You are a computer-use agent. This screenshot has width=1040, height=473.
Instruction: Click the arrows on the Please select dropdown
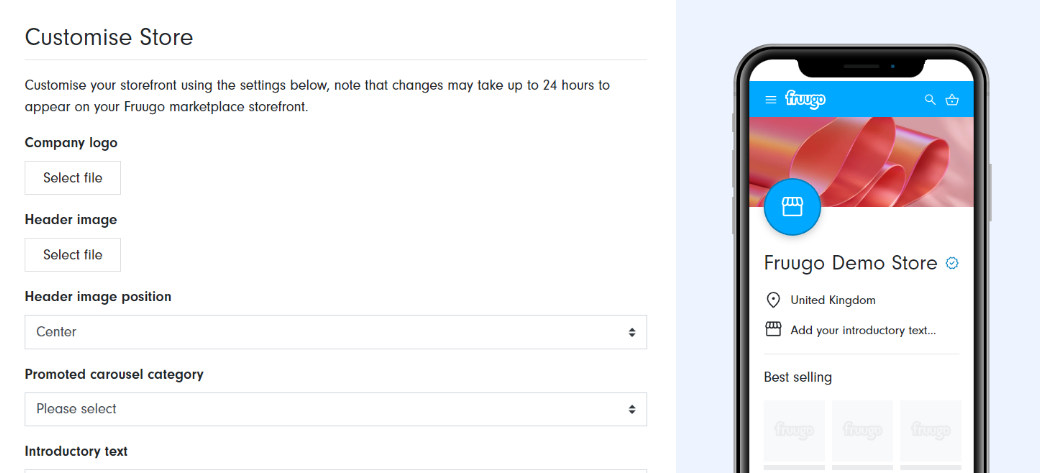coord(632,409)
